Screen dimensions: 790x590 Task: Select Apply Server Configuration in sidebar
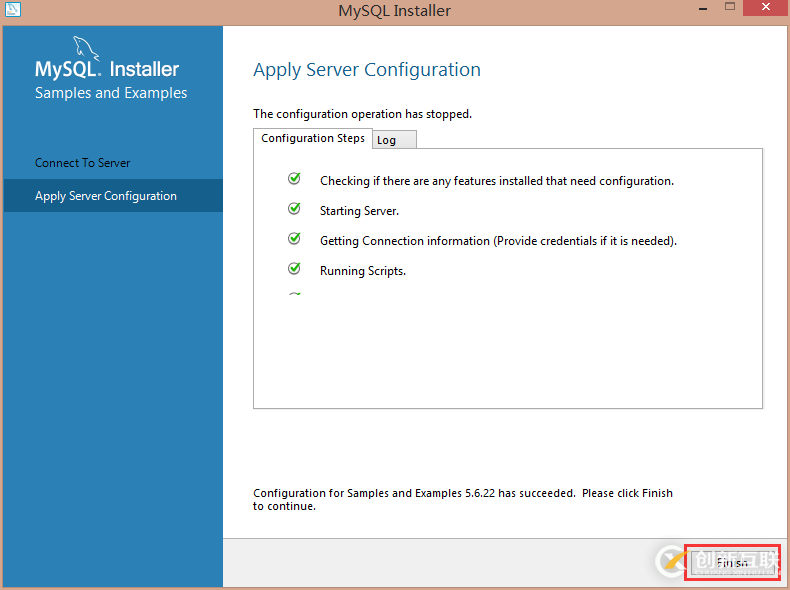(x=106, y=196)
